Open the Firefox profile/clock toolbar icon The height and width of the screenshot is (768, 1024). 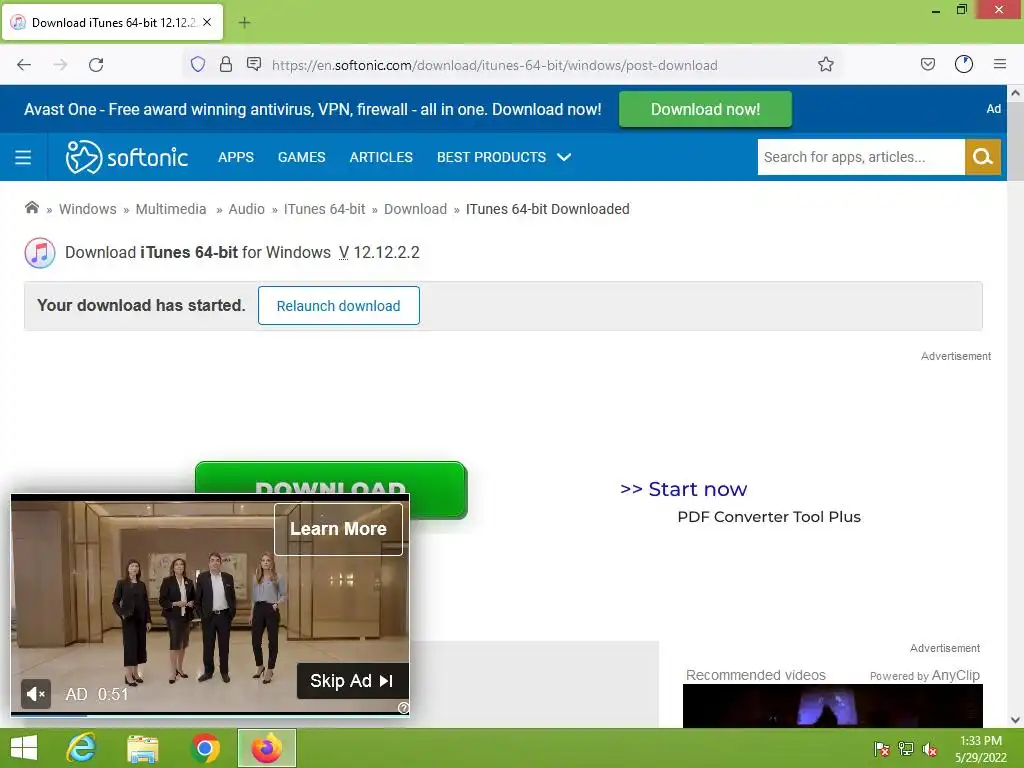(x=964, y=64)
